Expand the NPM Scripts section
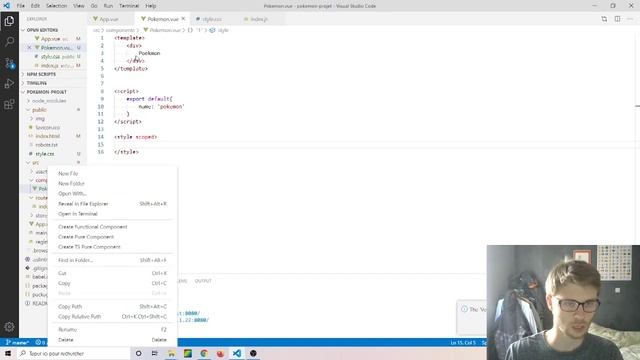 click(x=53, y=74)
